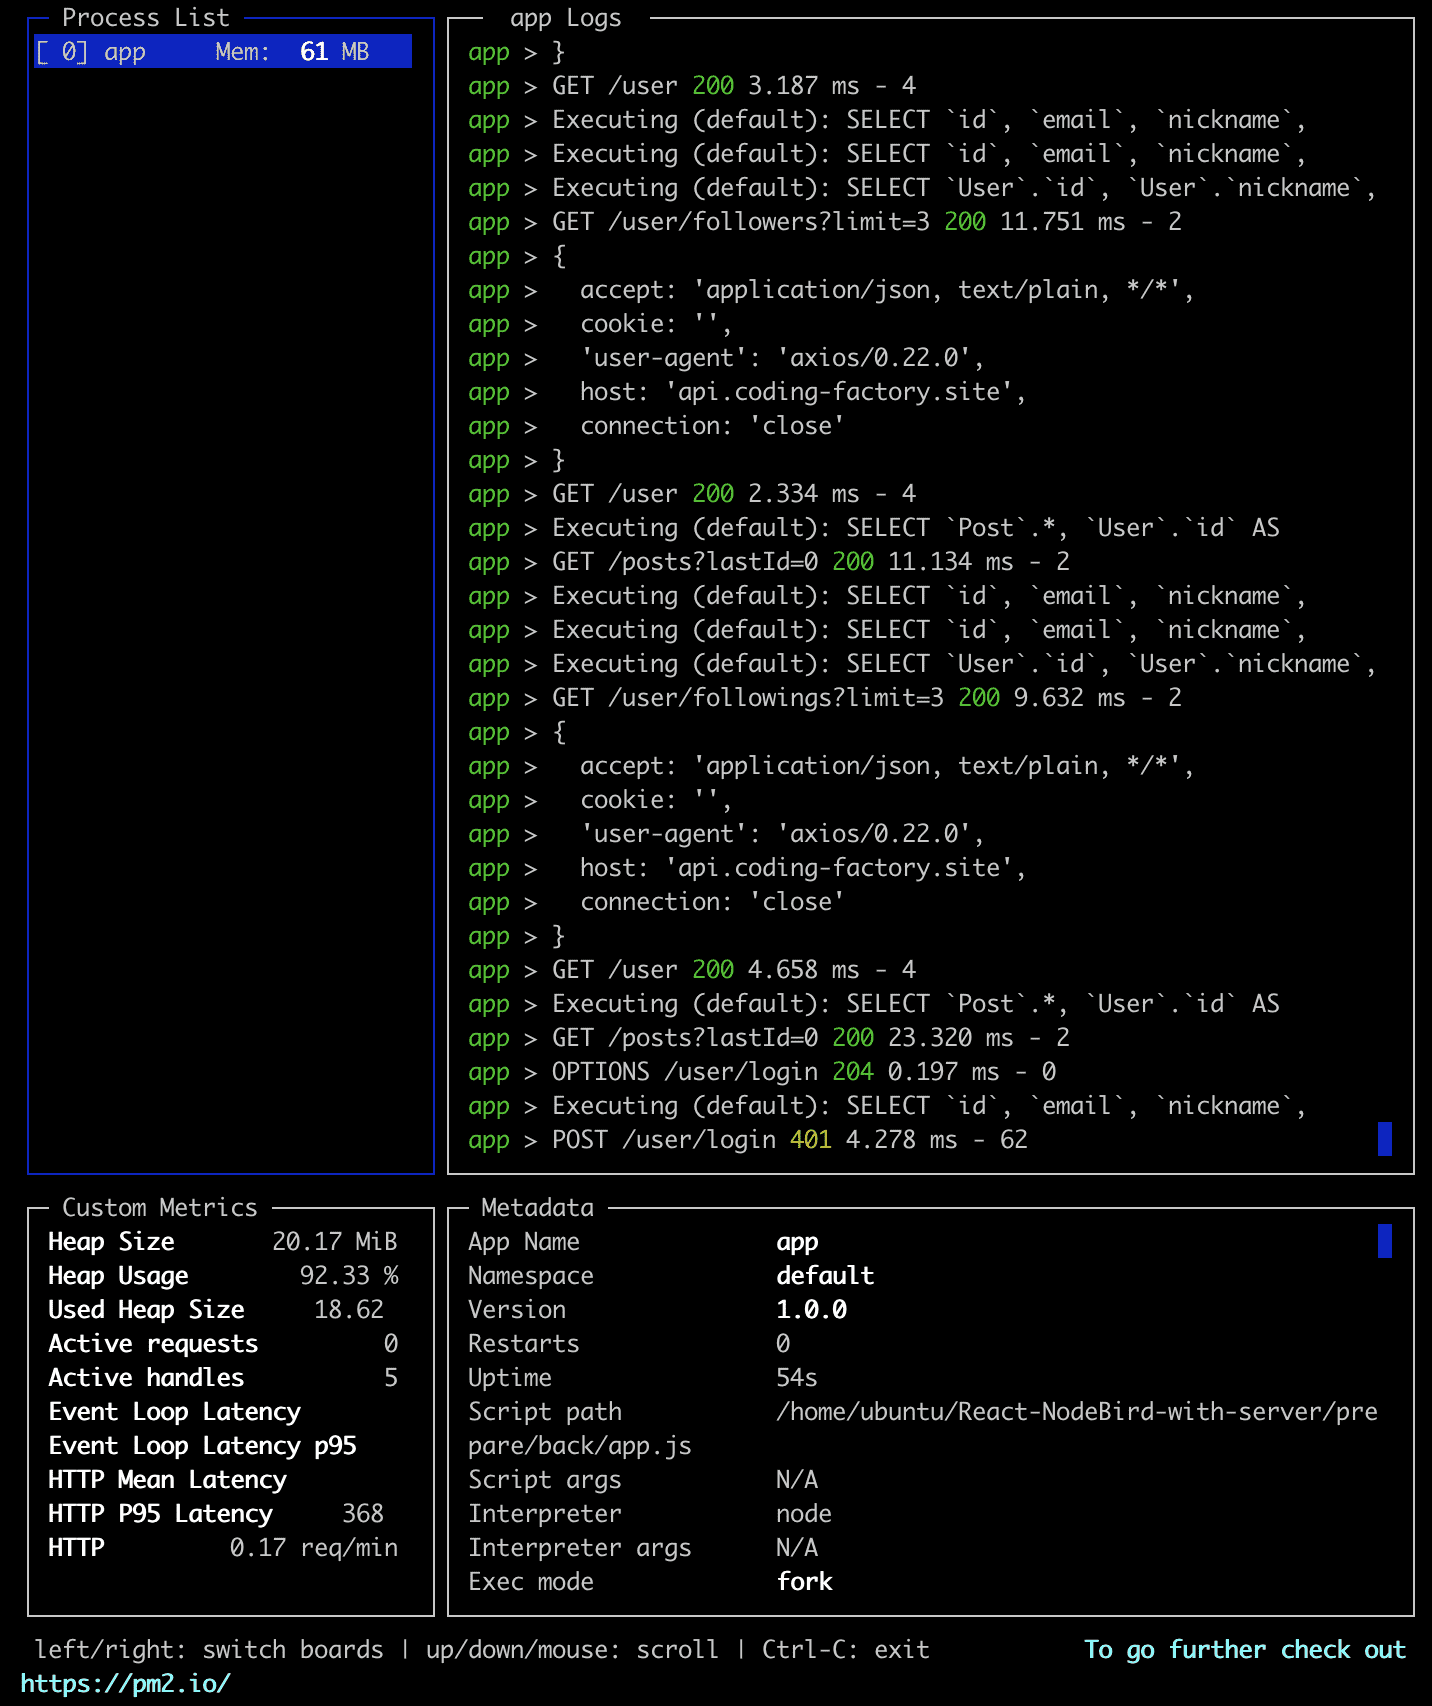Viewport: 1432px width, 1706px height.
Task: Select the Metadata panel title
Action: click(537, 1207)
